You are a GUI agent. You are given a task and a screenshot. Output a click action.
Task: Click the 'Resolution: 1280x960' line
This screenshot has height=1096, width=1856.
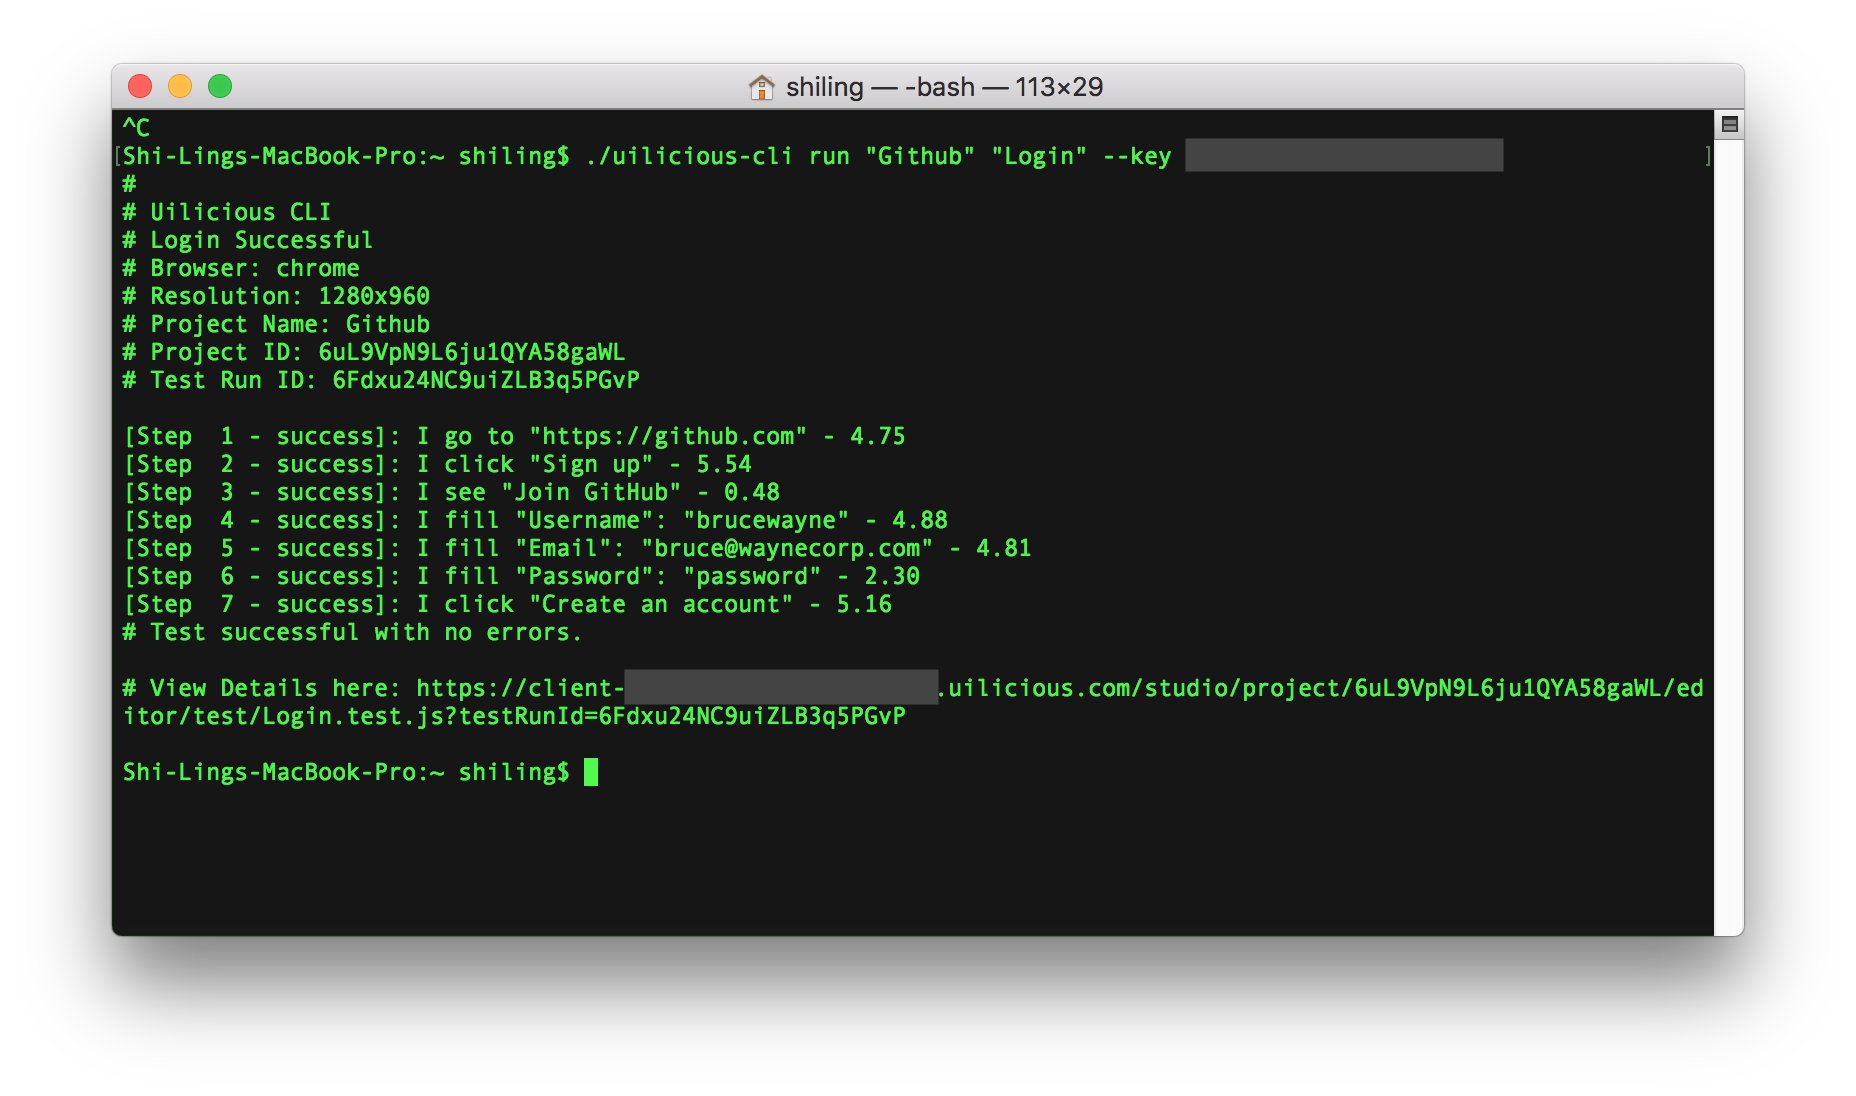coord(276,296)
